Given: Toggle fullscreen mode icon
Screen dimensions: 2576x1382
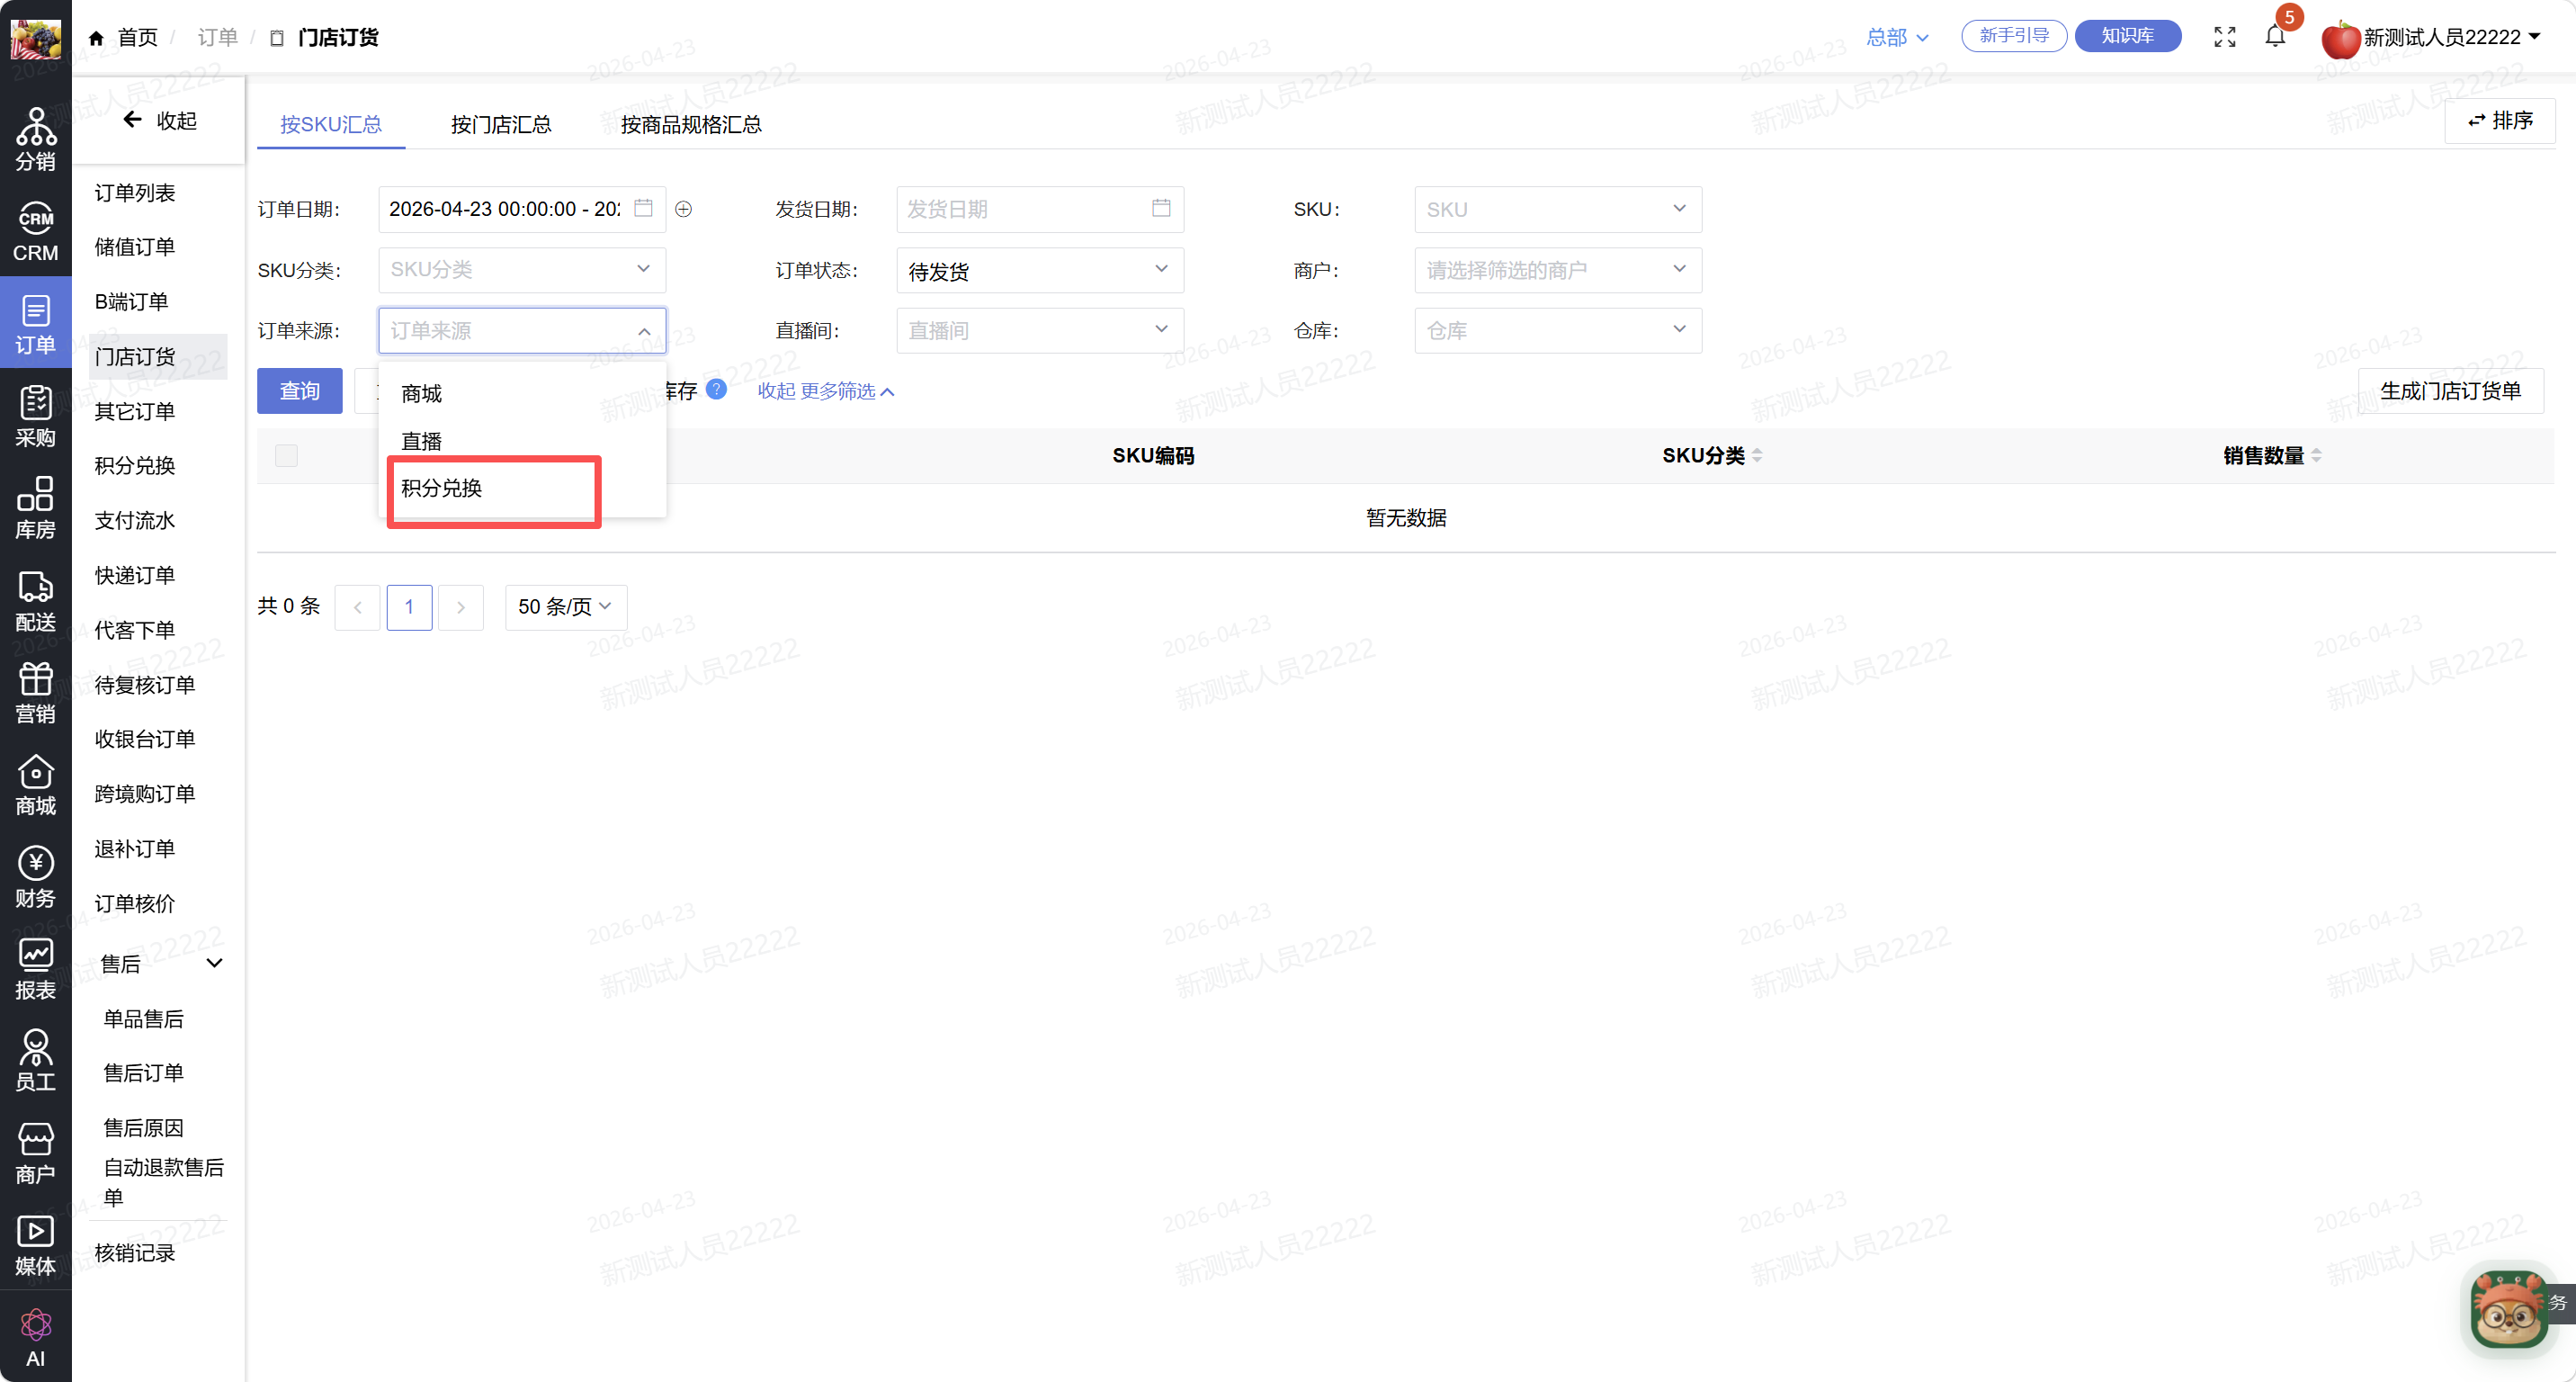Looking at the screenshot, I should click(x=2224, y=37).
